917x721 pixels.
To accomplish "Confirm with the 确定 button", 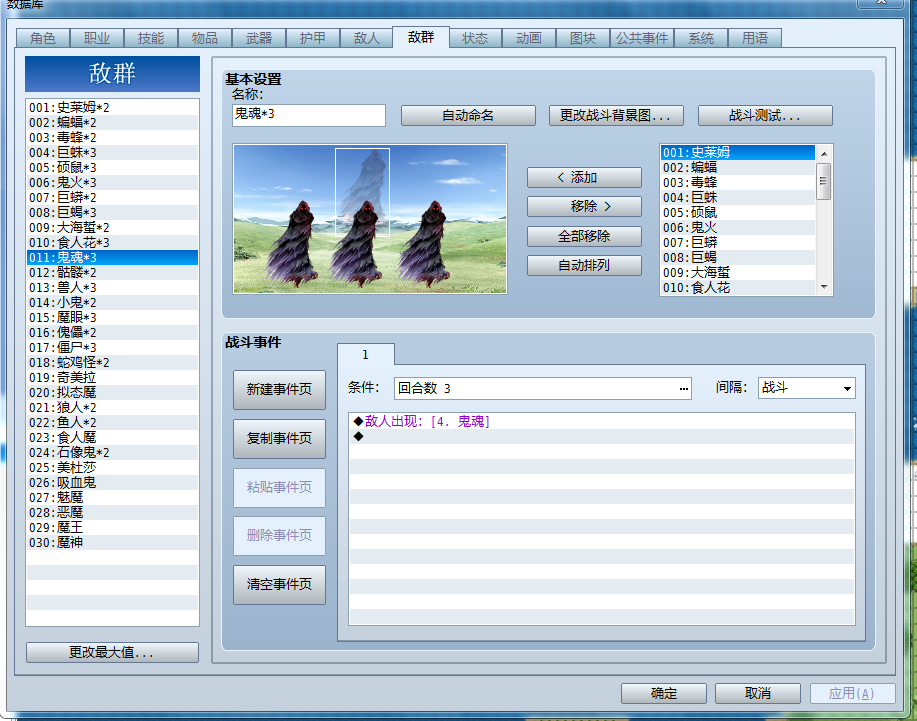I will (x=664, y=694).
